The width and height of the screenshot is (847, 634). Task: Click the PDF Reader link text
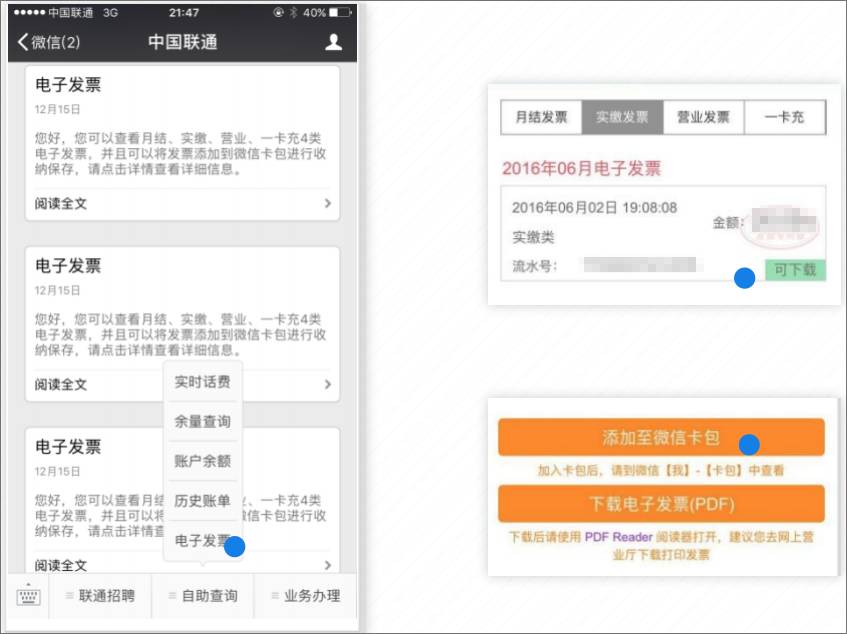click(619, 537)
